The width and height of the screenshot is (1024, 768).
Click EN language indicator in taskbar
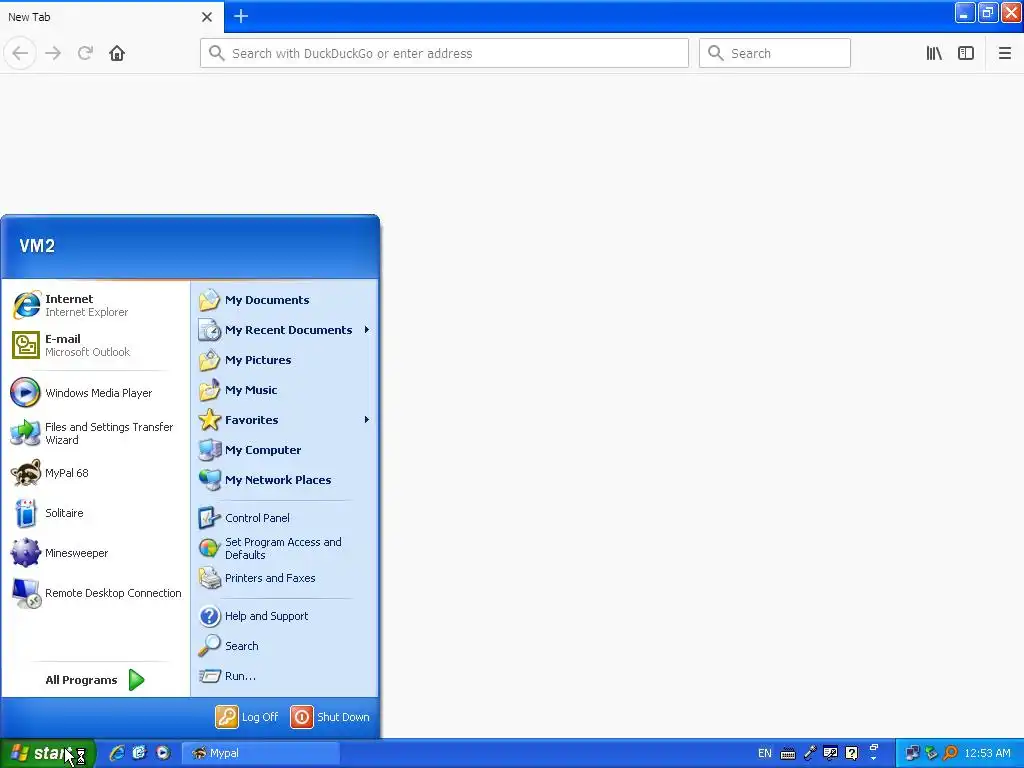pyautogui.click(x=765, y=753)
